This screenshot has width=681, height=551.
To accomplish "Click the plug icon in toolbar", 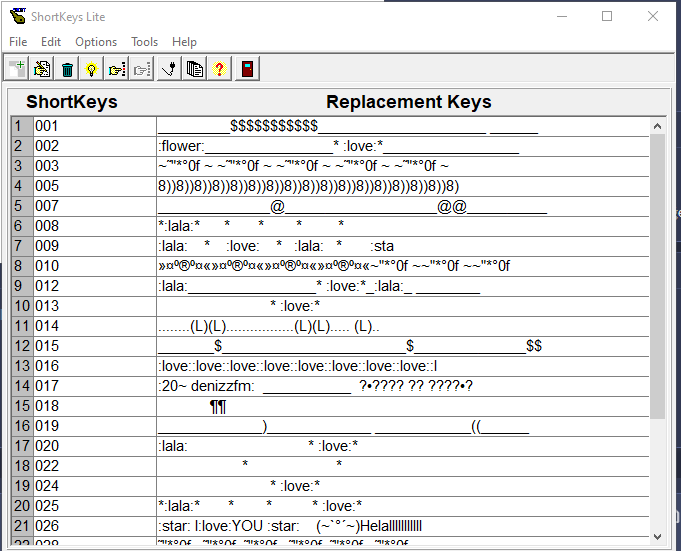I will [170, 69].
